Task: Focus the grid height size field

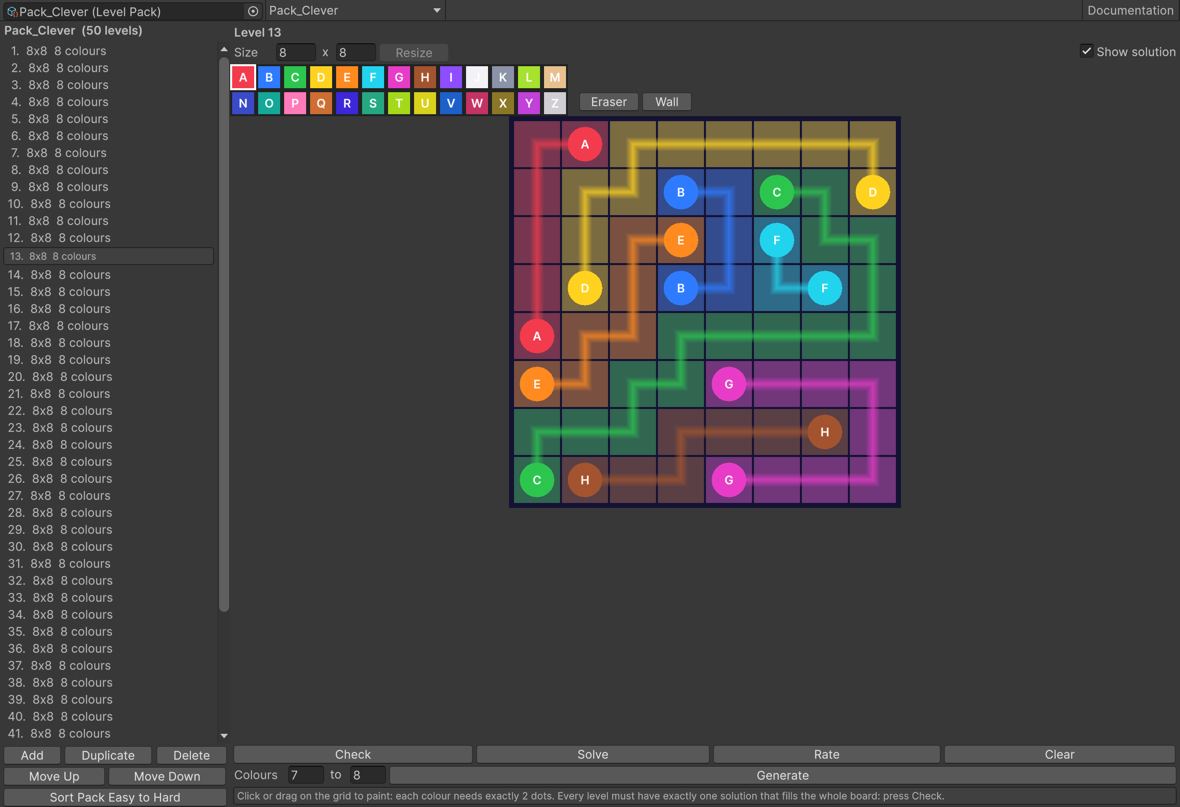Action: (x=356, y=53)
